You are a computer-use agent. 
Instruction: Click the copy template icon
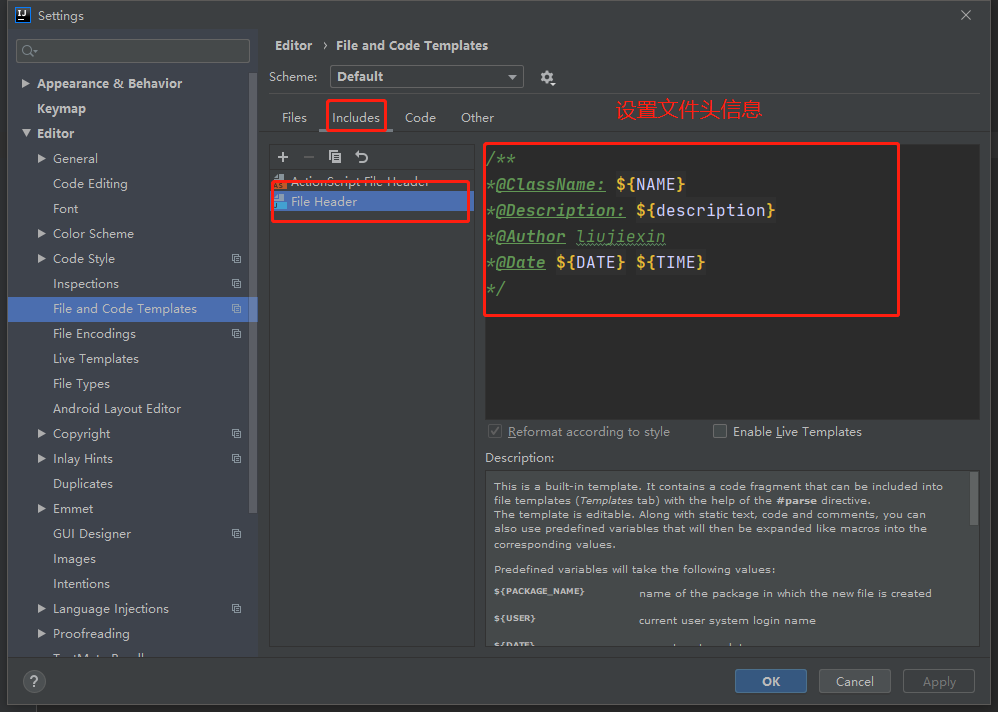[335, 157]
